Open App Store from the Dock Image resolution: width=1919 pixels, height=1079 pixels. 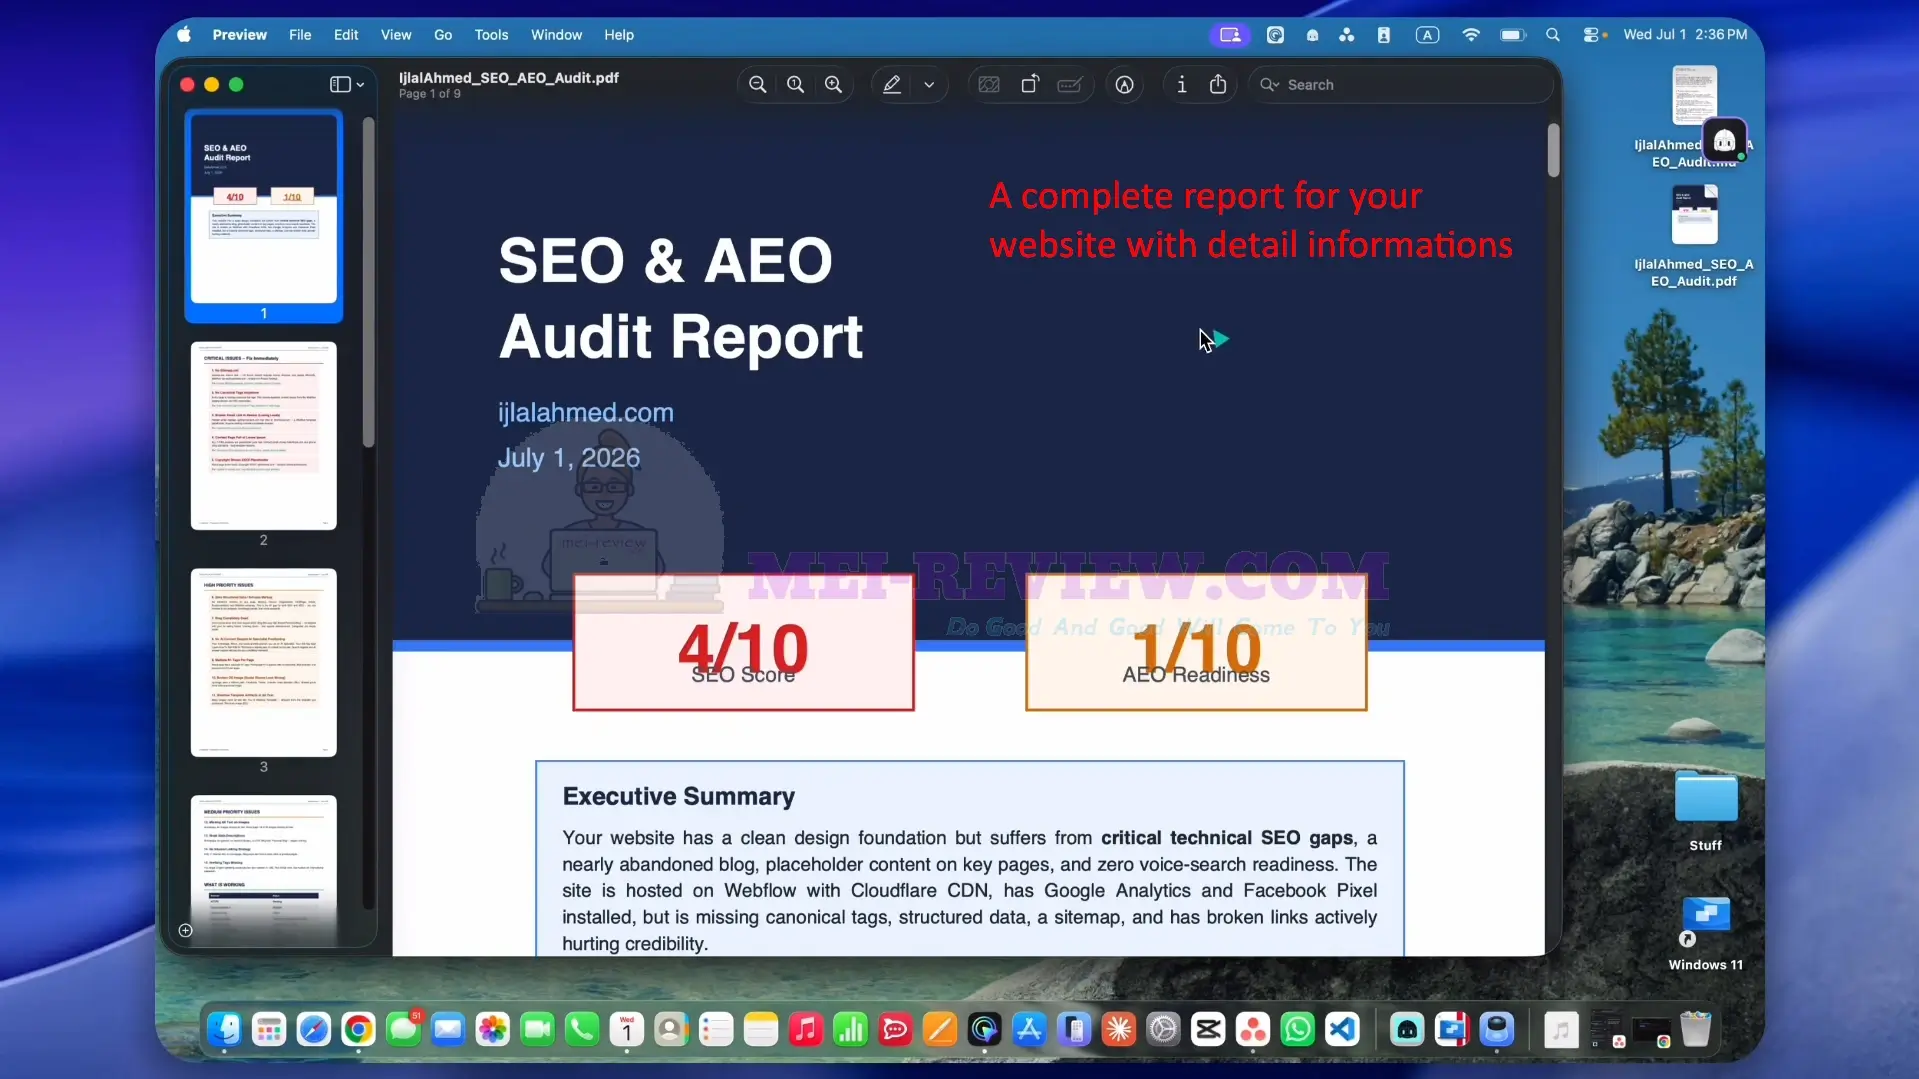1029,1029
